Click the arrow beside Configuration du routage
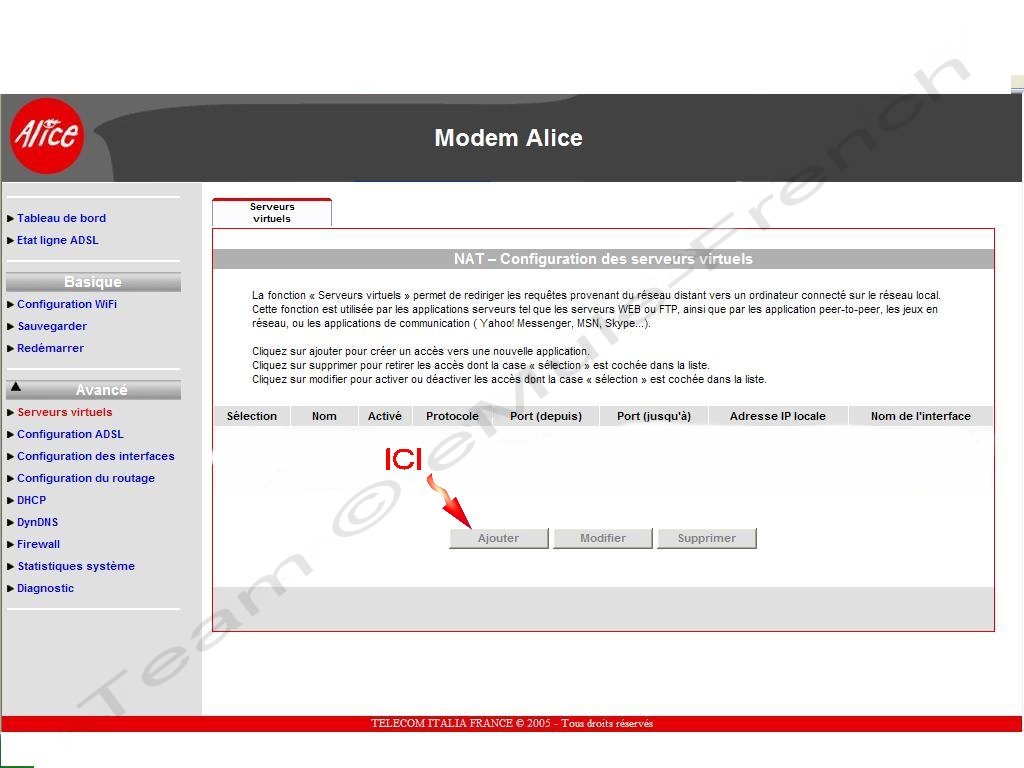Screen dimensions: 1024x768 [x=10, y=479]
